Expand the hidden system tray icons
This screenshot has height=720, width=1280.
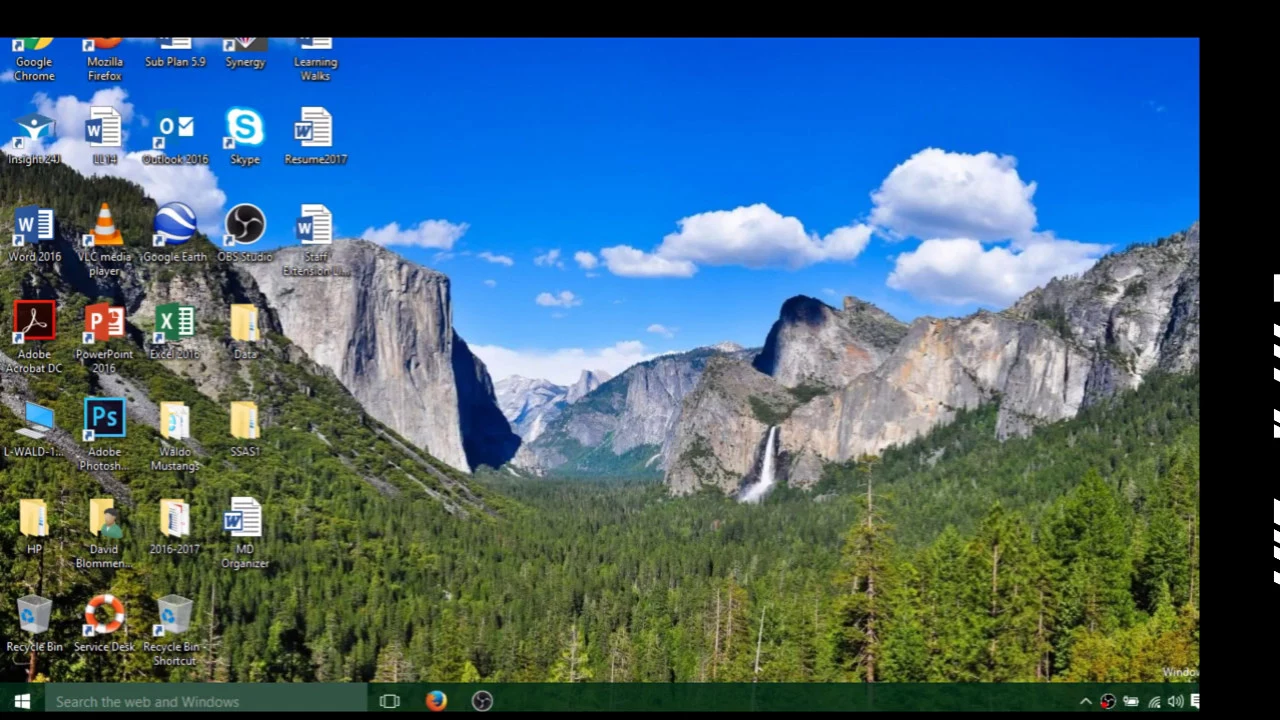click(1086, 702)
